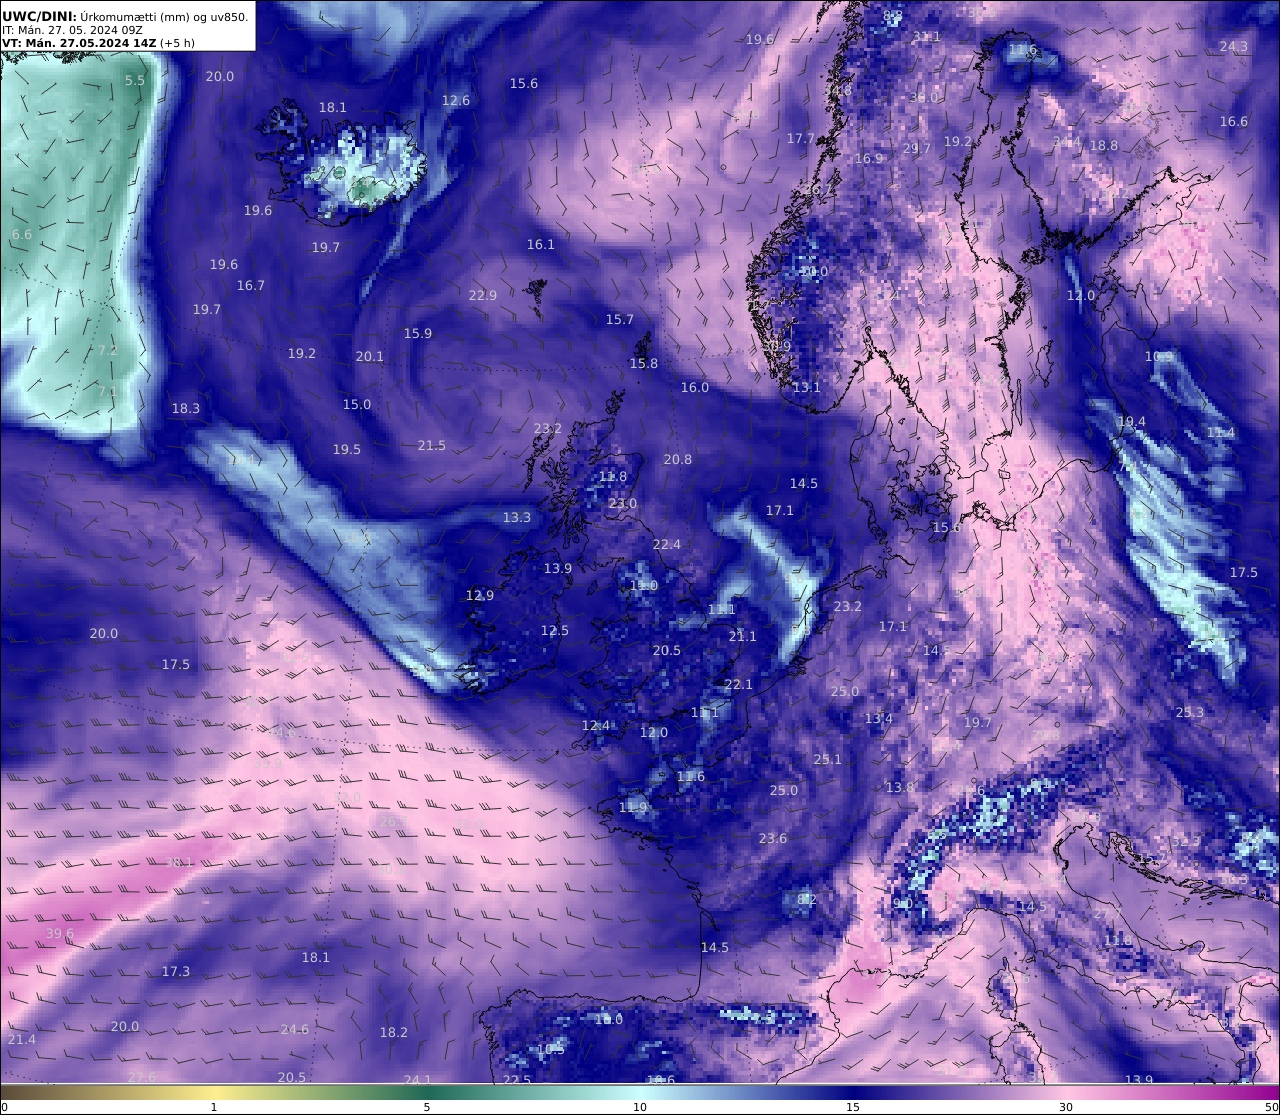1280x1115 pixels.
Task: Click the valid time 'VT: Mán. 27.05.2024 14Z'
Action: pos(78,43)
